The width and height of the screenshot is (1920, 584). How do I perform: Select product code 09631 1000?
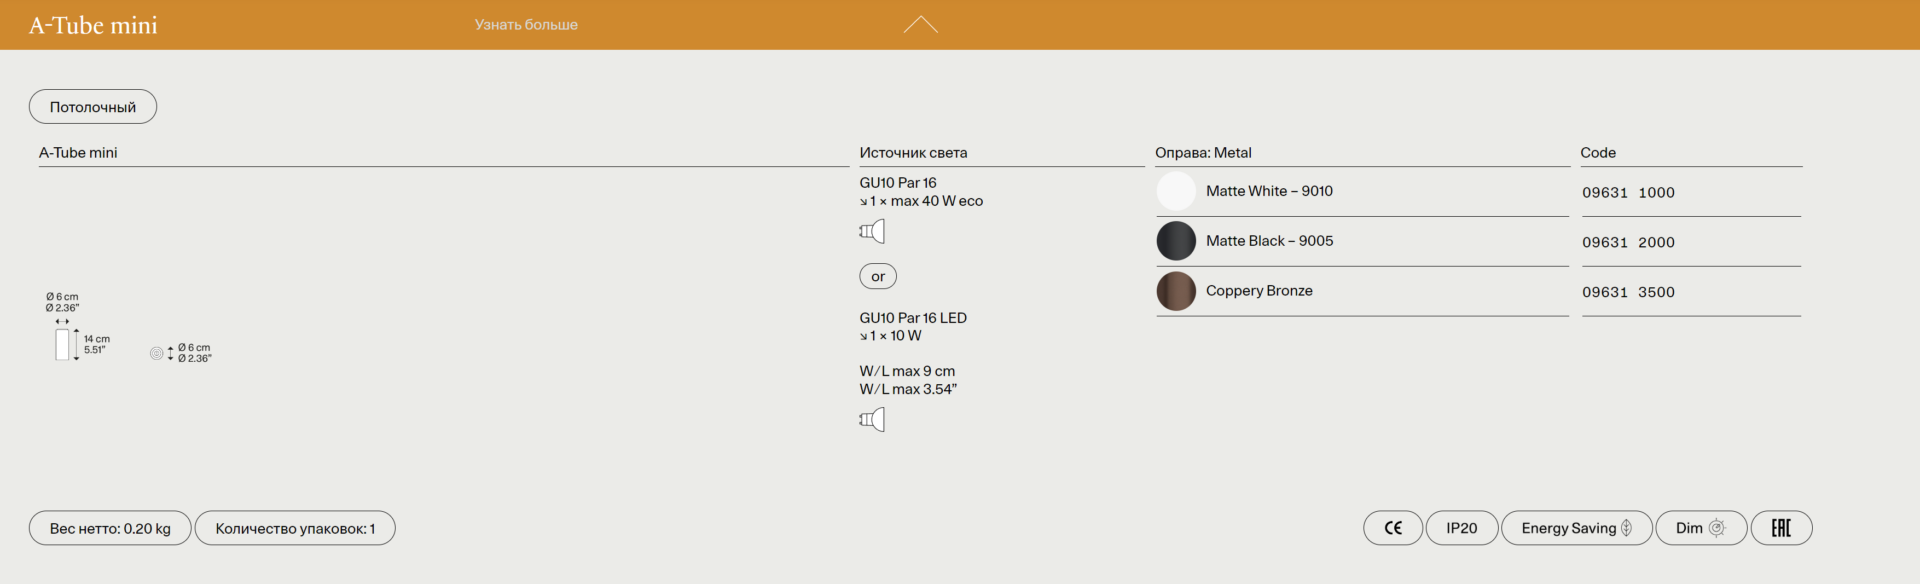(1628, 193)
